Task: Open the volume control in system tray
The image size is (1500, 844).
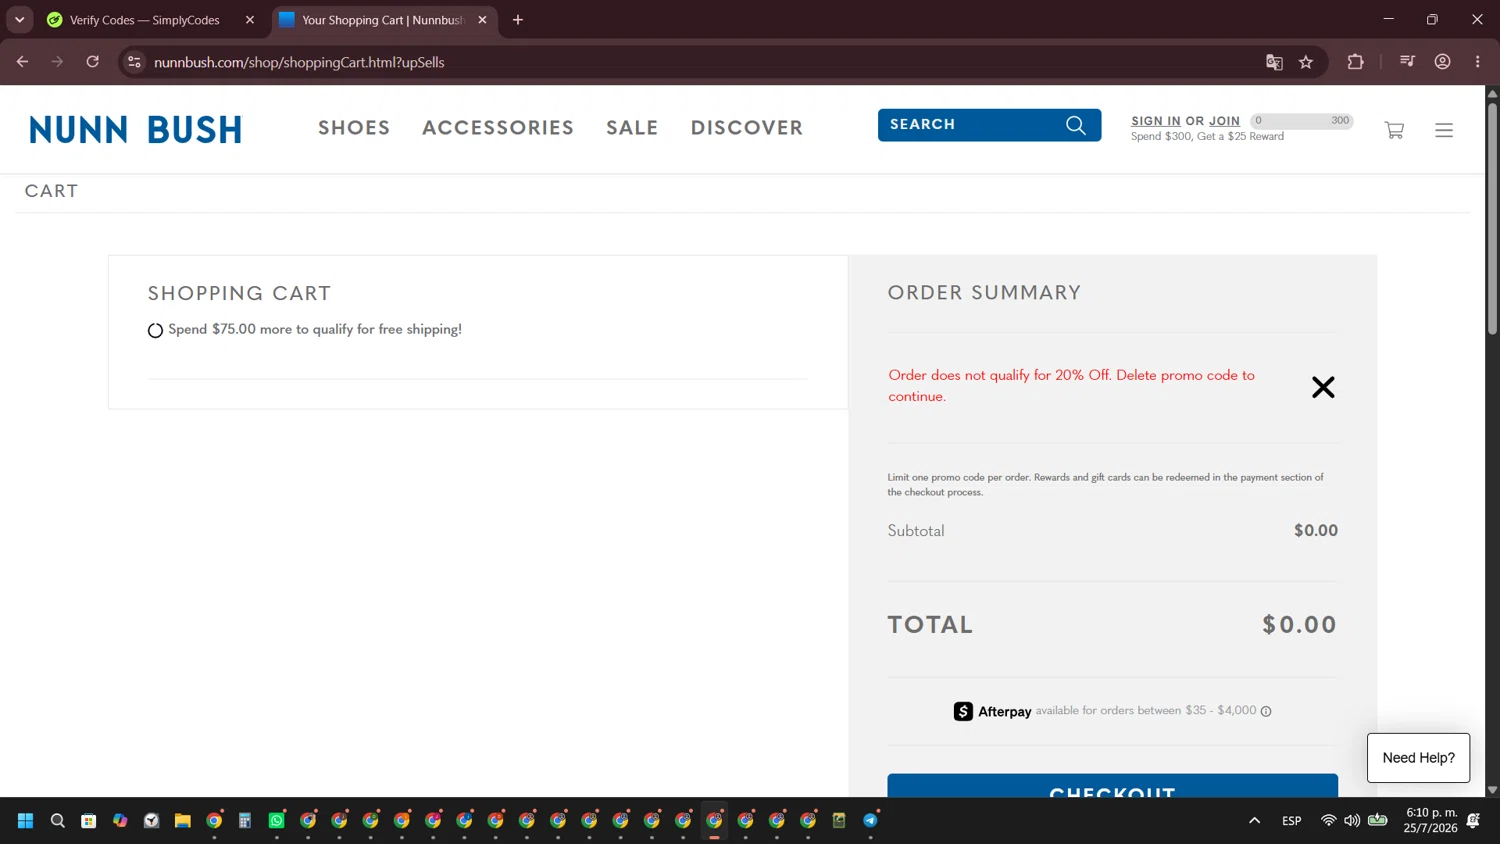Action: tap(1352, 821)
